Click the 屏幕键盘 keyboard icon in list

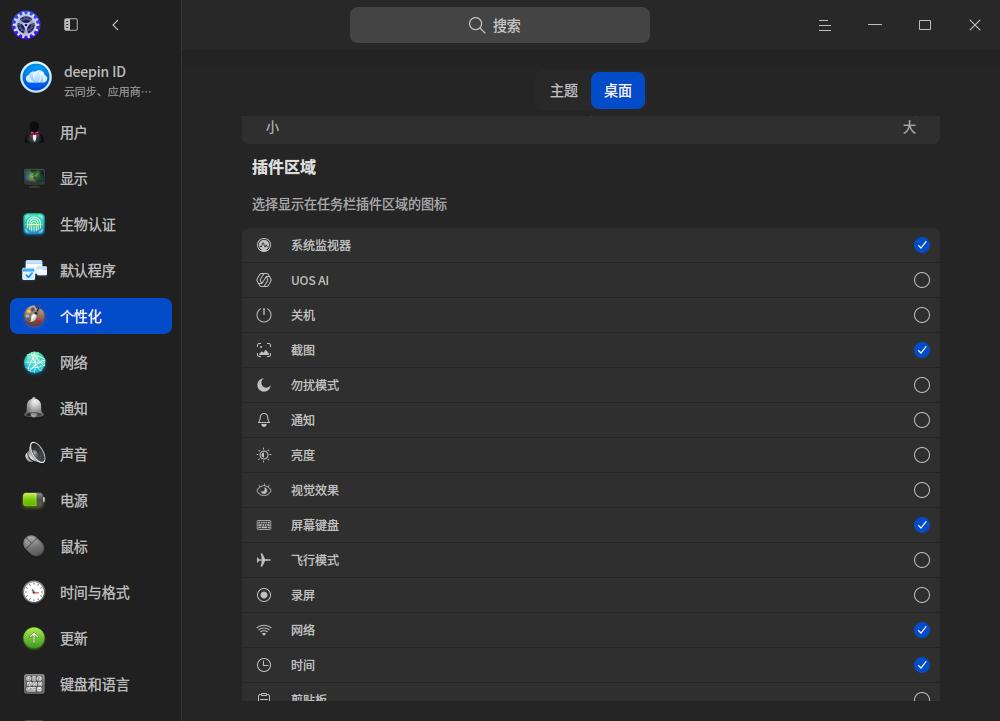[x=264, y=525]
